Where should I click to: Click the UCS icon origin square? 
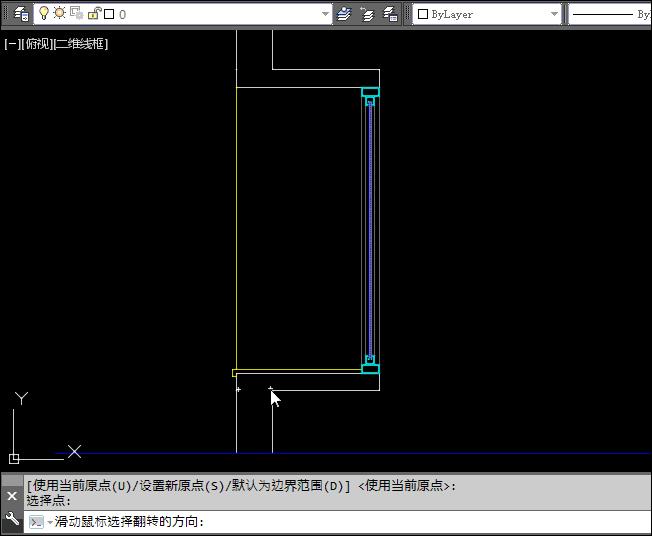pos(14,458)
